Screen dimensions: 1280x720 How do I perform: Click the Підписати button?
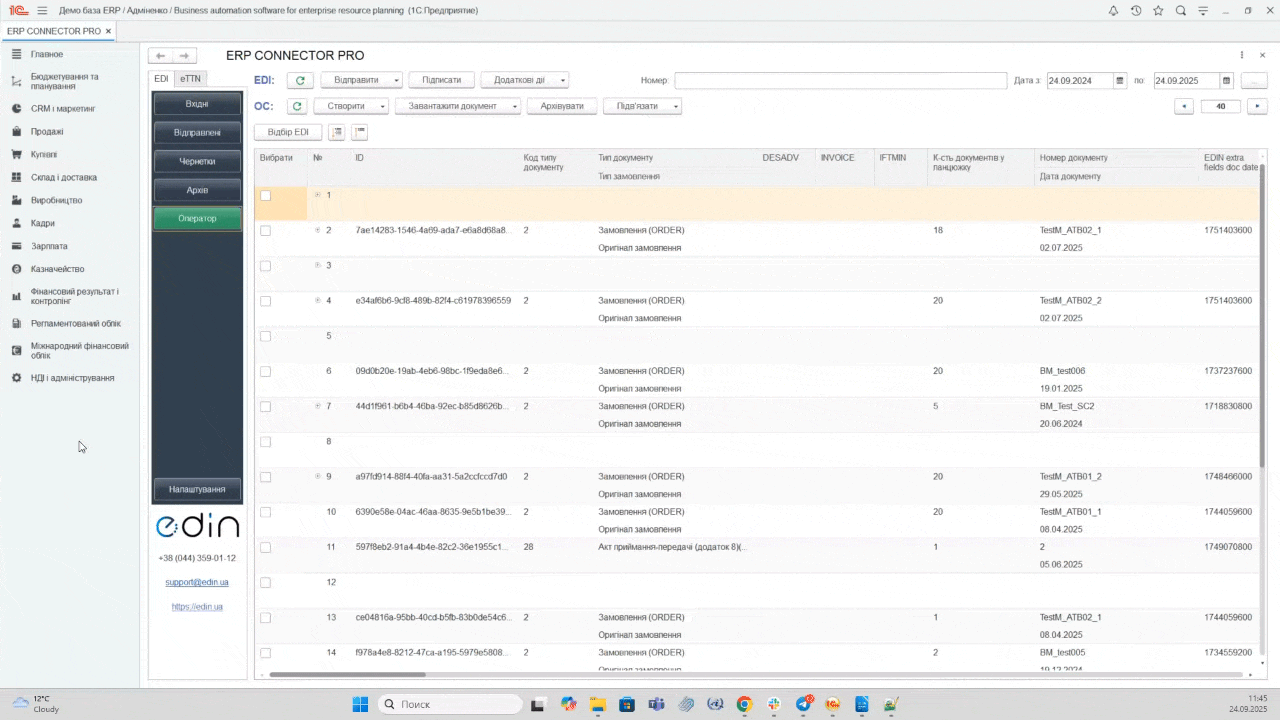point(441,80)
